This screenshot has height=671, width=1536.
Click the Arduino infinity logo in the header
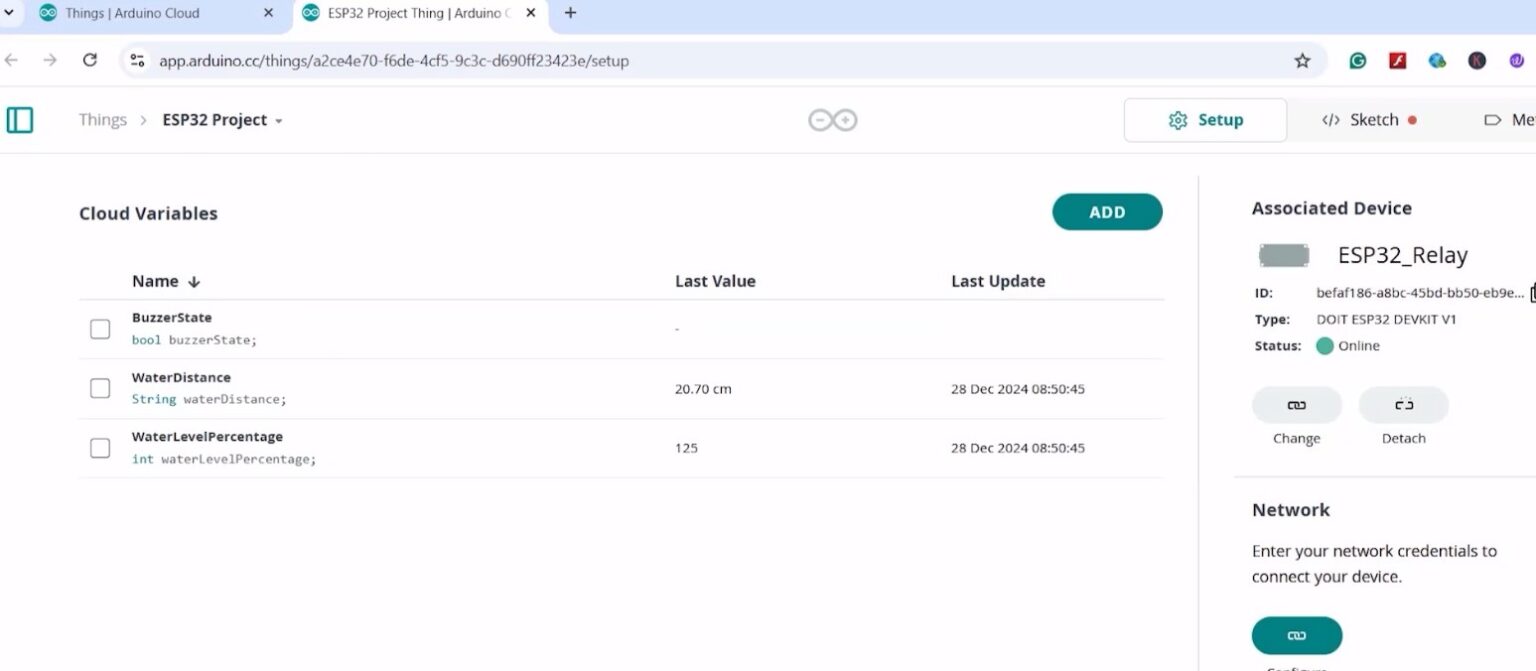pyautogui.click(x=832, y=119)
